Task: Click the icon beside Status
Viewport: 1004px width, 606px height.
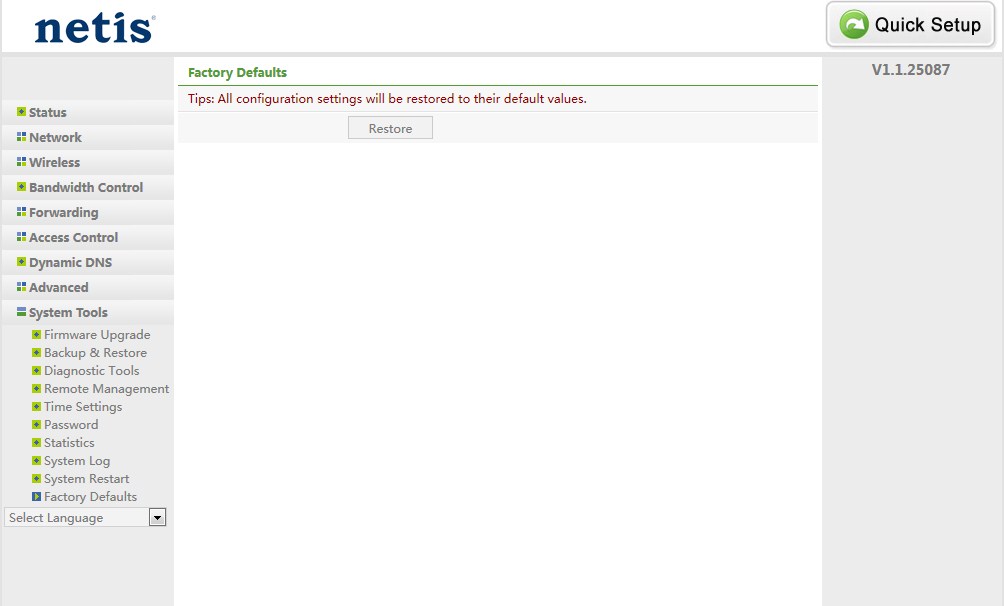Action: tap(21, 112)
